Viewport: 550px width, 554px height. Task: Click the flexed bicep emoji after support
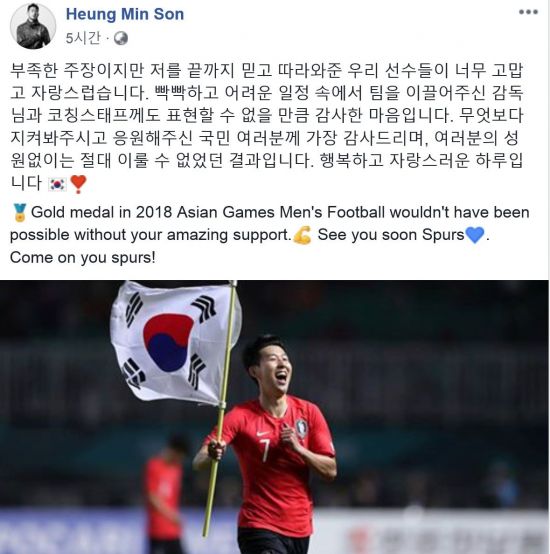point(302,235)
